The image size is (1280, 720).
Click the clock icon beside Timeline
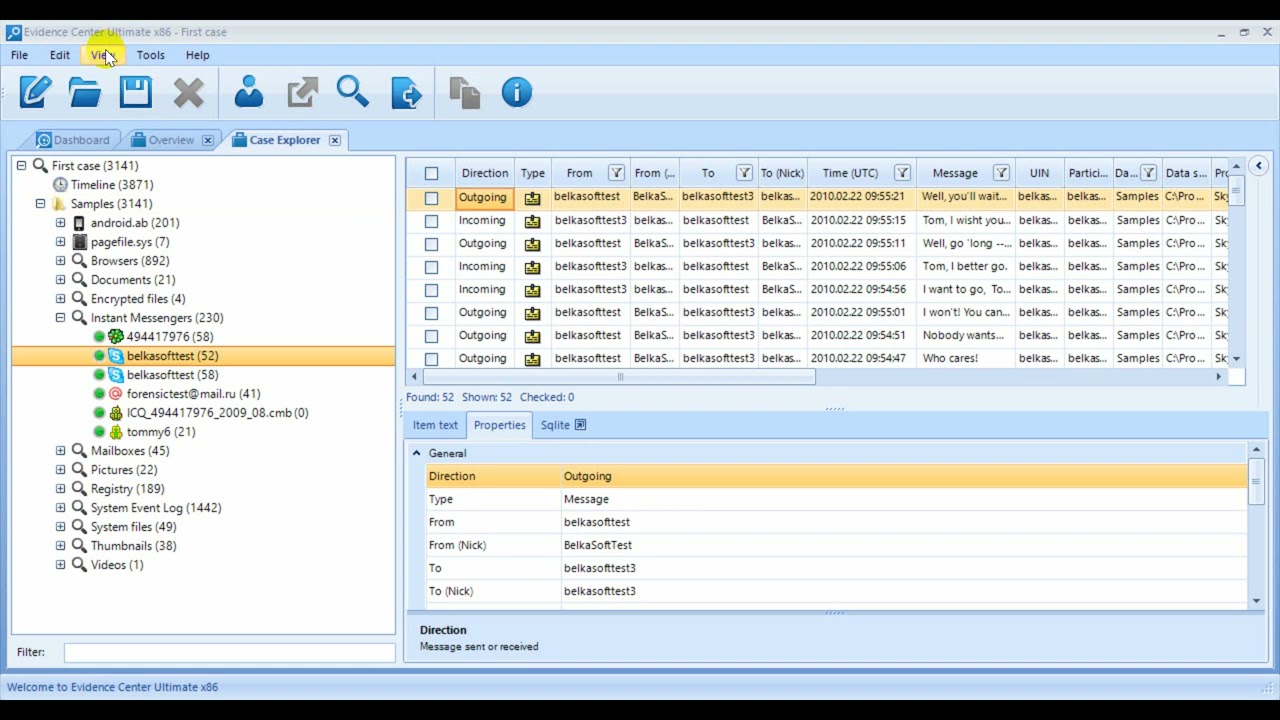61,185
